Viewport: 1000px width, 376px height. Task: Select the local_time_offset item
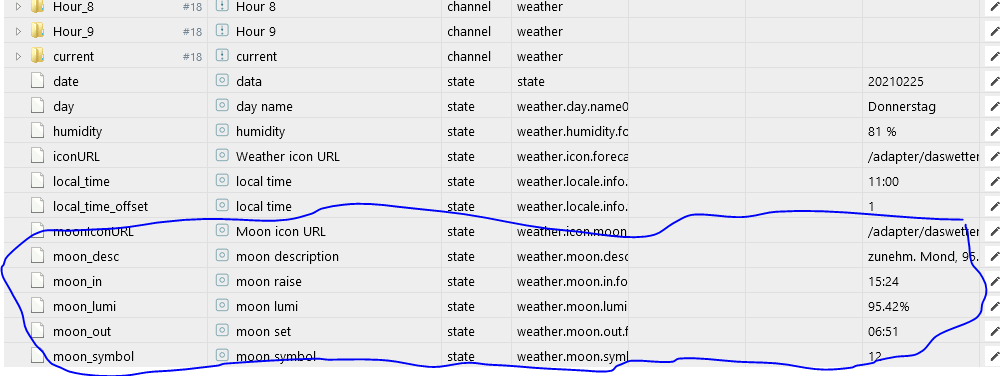[100, 206]
